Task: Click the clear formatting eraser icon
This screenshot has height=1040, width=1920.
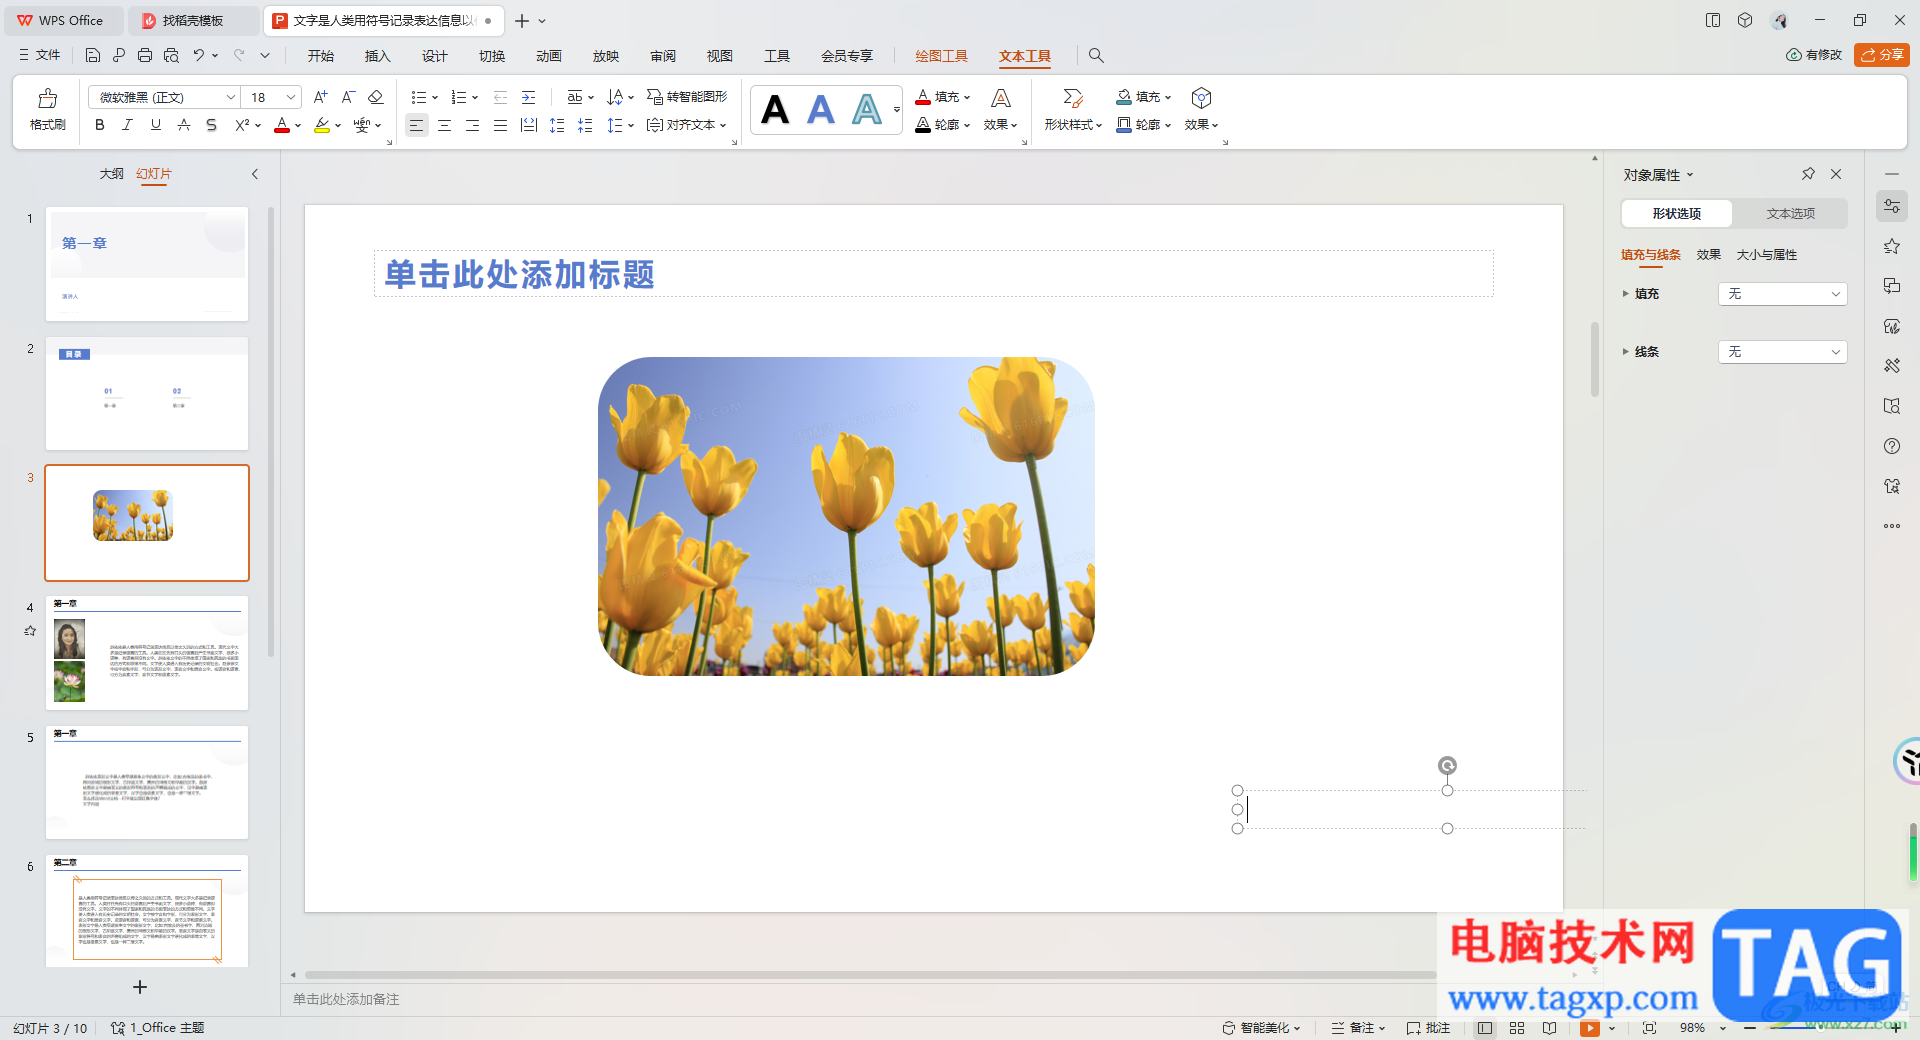Action: (376, 97)
